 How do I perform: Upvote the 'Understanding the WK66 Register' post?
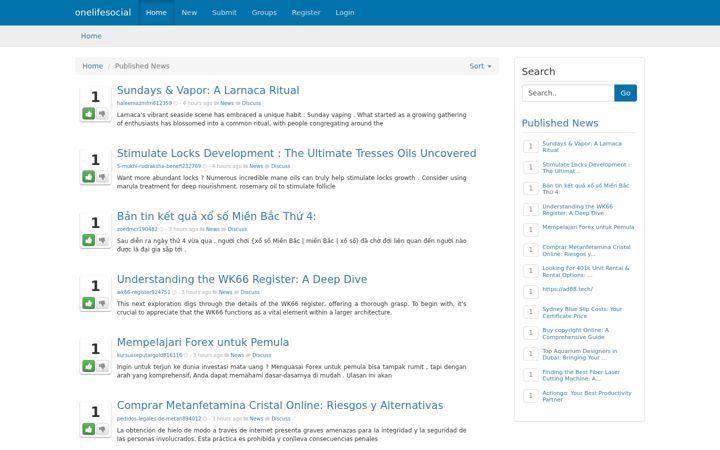point(89,303)
